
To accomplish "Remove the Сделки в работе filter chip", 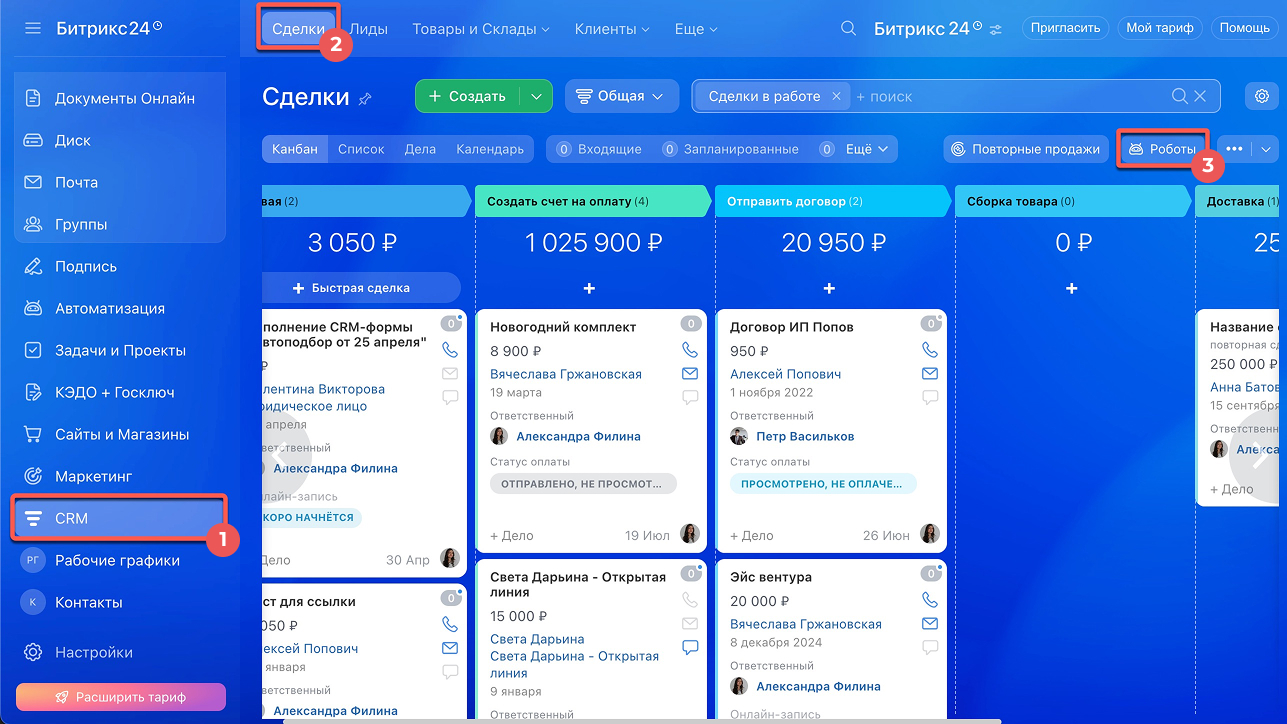I will click(836, 96).
